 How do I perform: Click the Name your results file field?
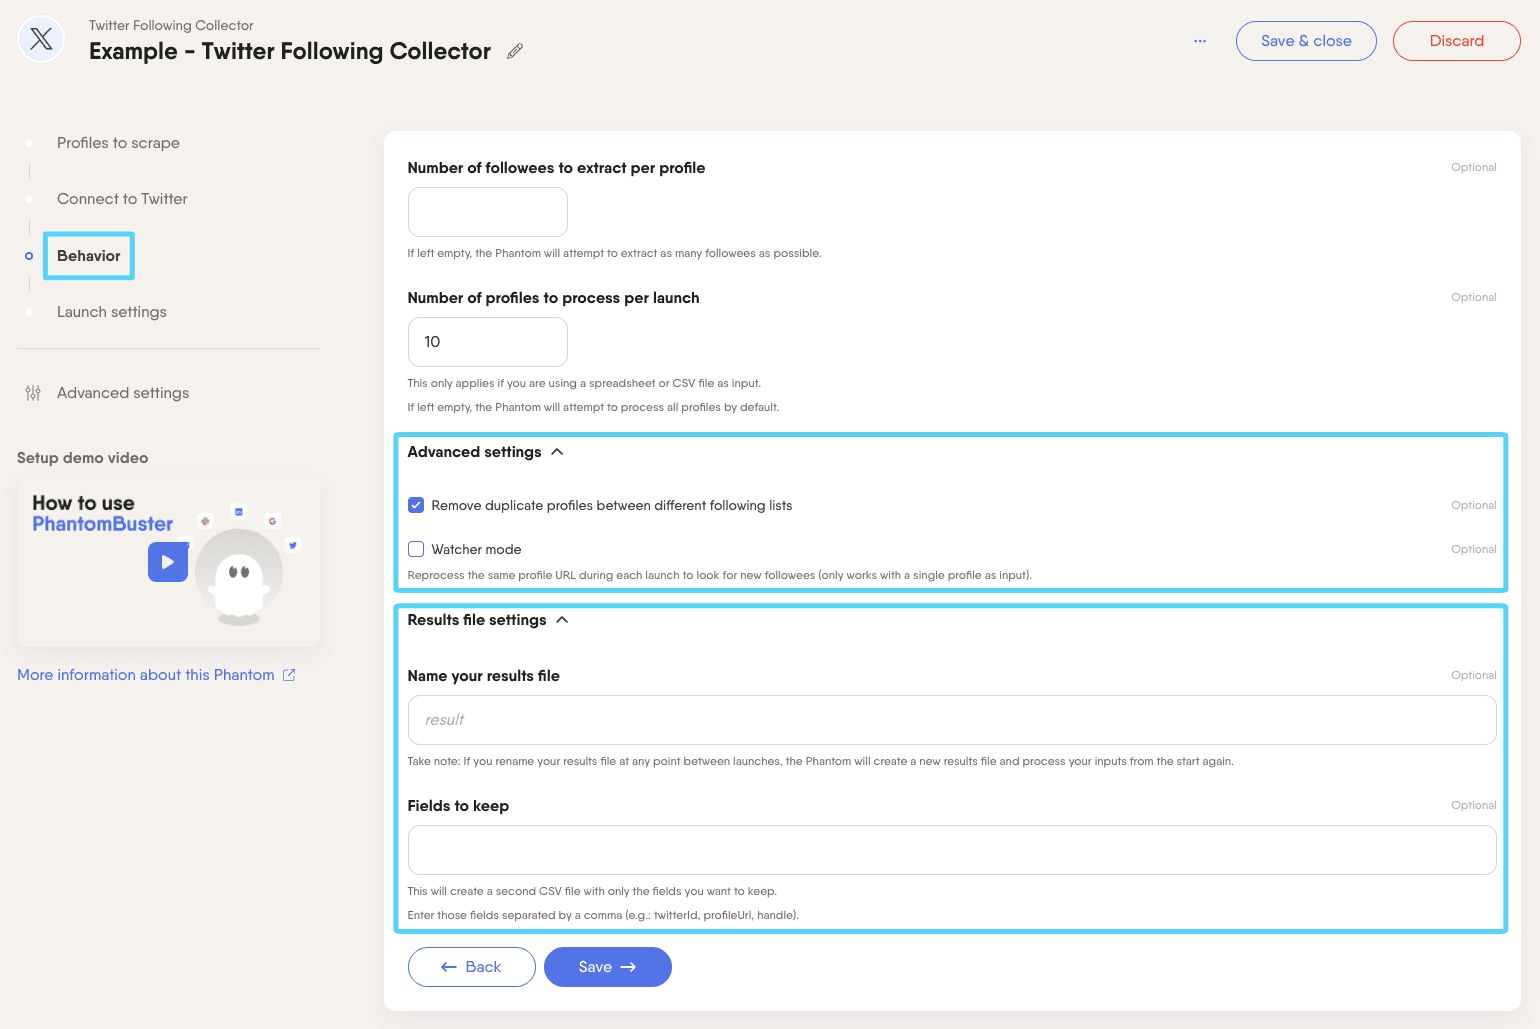pyautogui.click(x=952, y=720)
